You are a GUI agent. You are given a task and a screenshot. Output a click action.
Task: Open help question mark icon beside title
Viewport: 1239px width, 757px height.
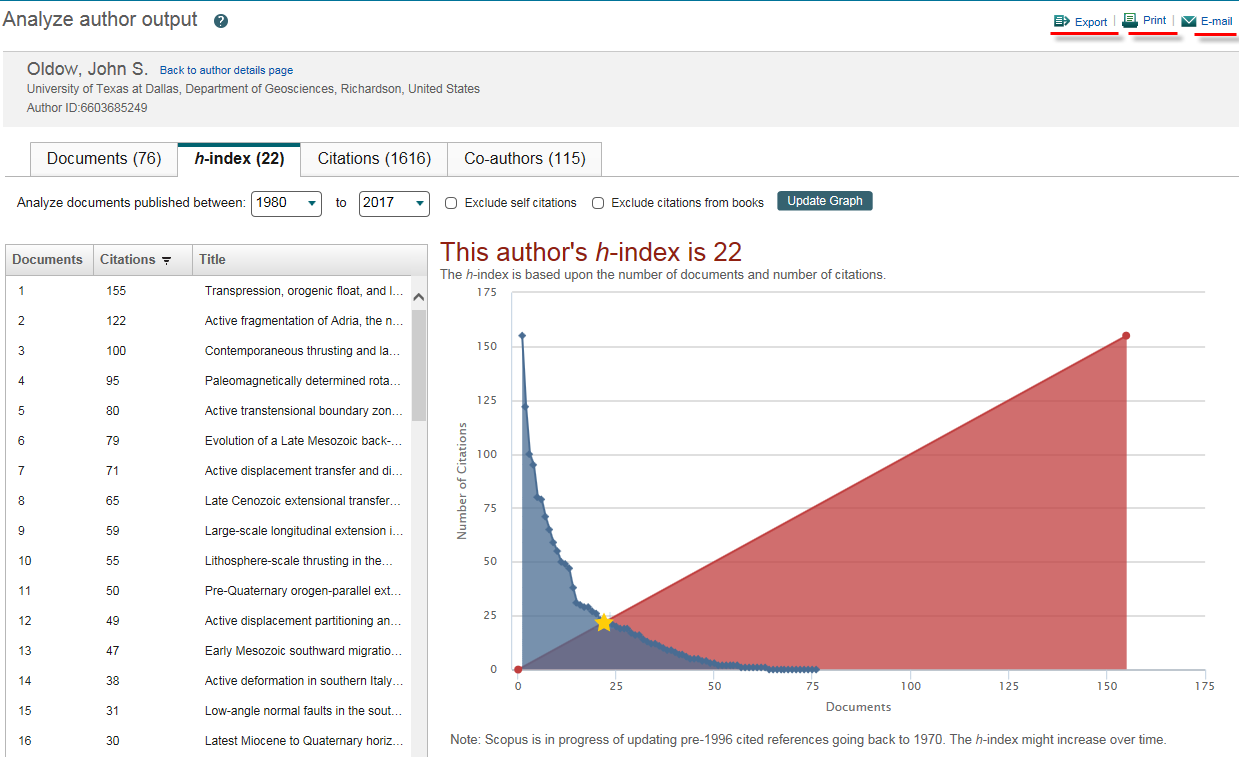coord(221,21)
